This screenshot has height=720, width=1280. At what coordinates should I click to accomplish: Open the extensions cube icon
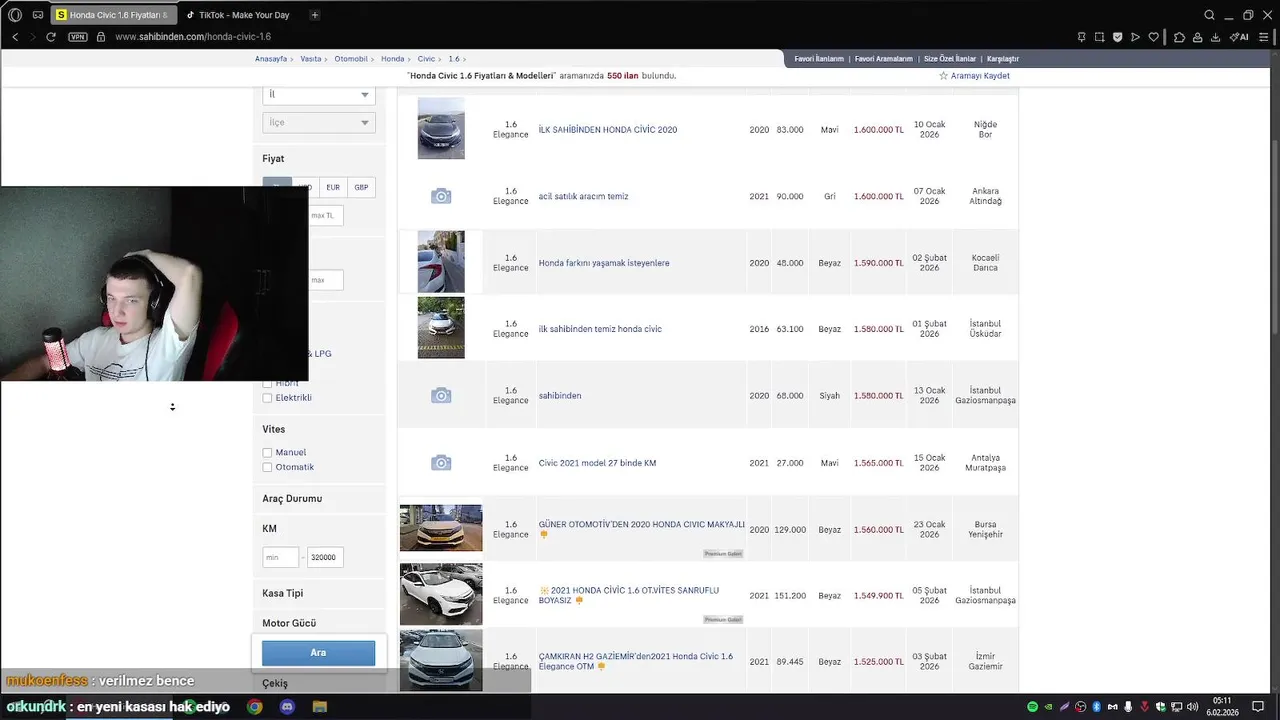1179,37
